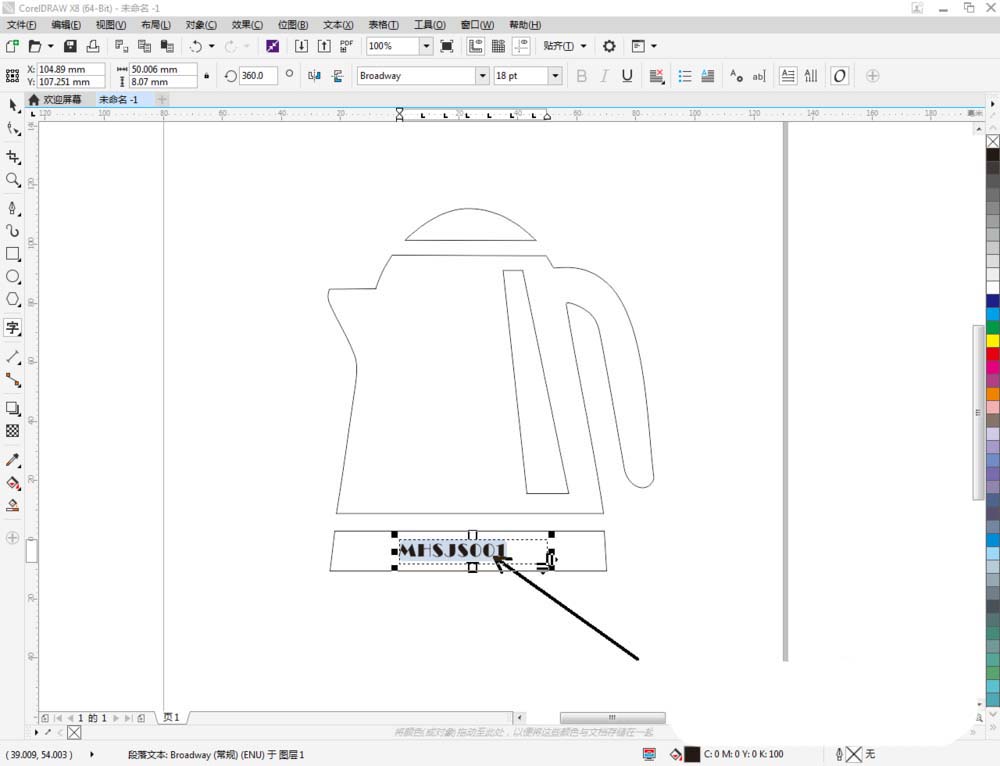
Task: Click the Undo arrow
Action: [x=196, y=46]
